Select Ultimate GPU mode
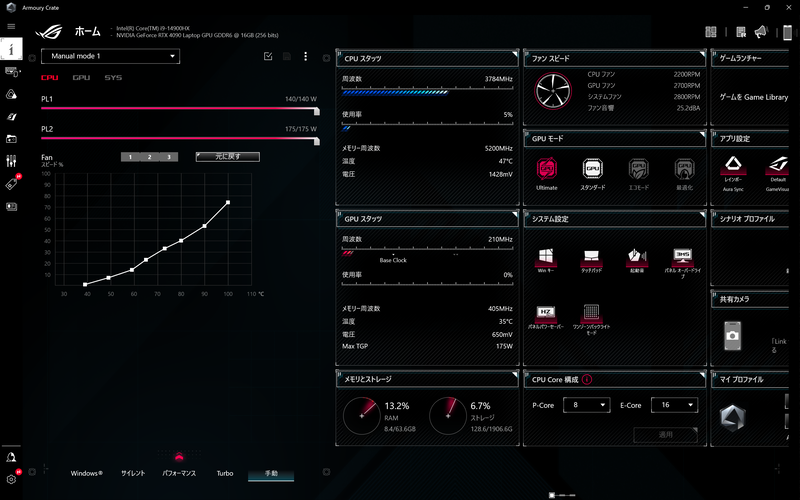 click(546, 169)
